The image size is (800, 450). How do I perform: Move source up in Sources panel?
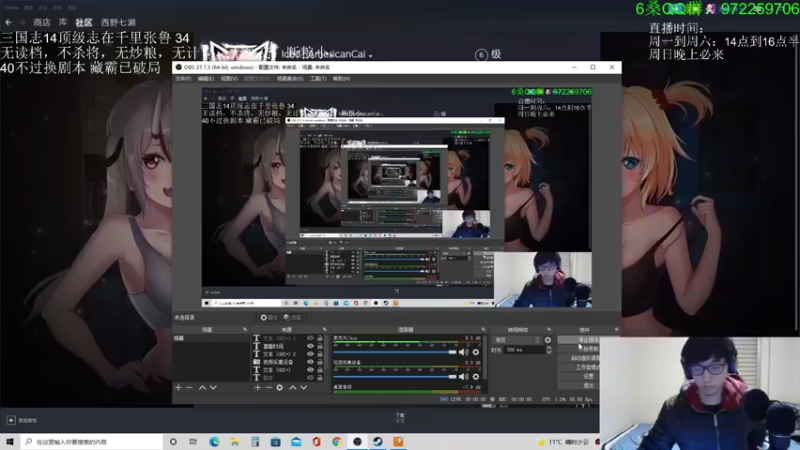point(292,388)
